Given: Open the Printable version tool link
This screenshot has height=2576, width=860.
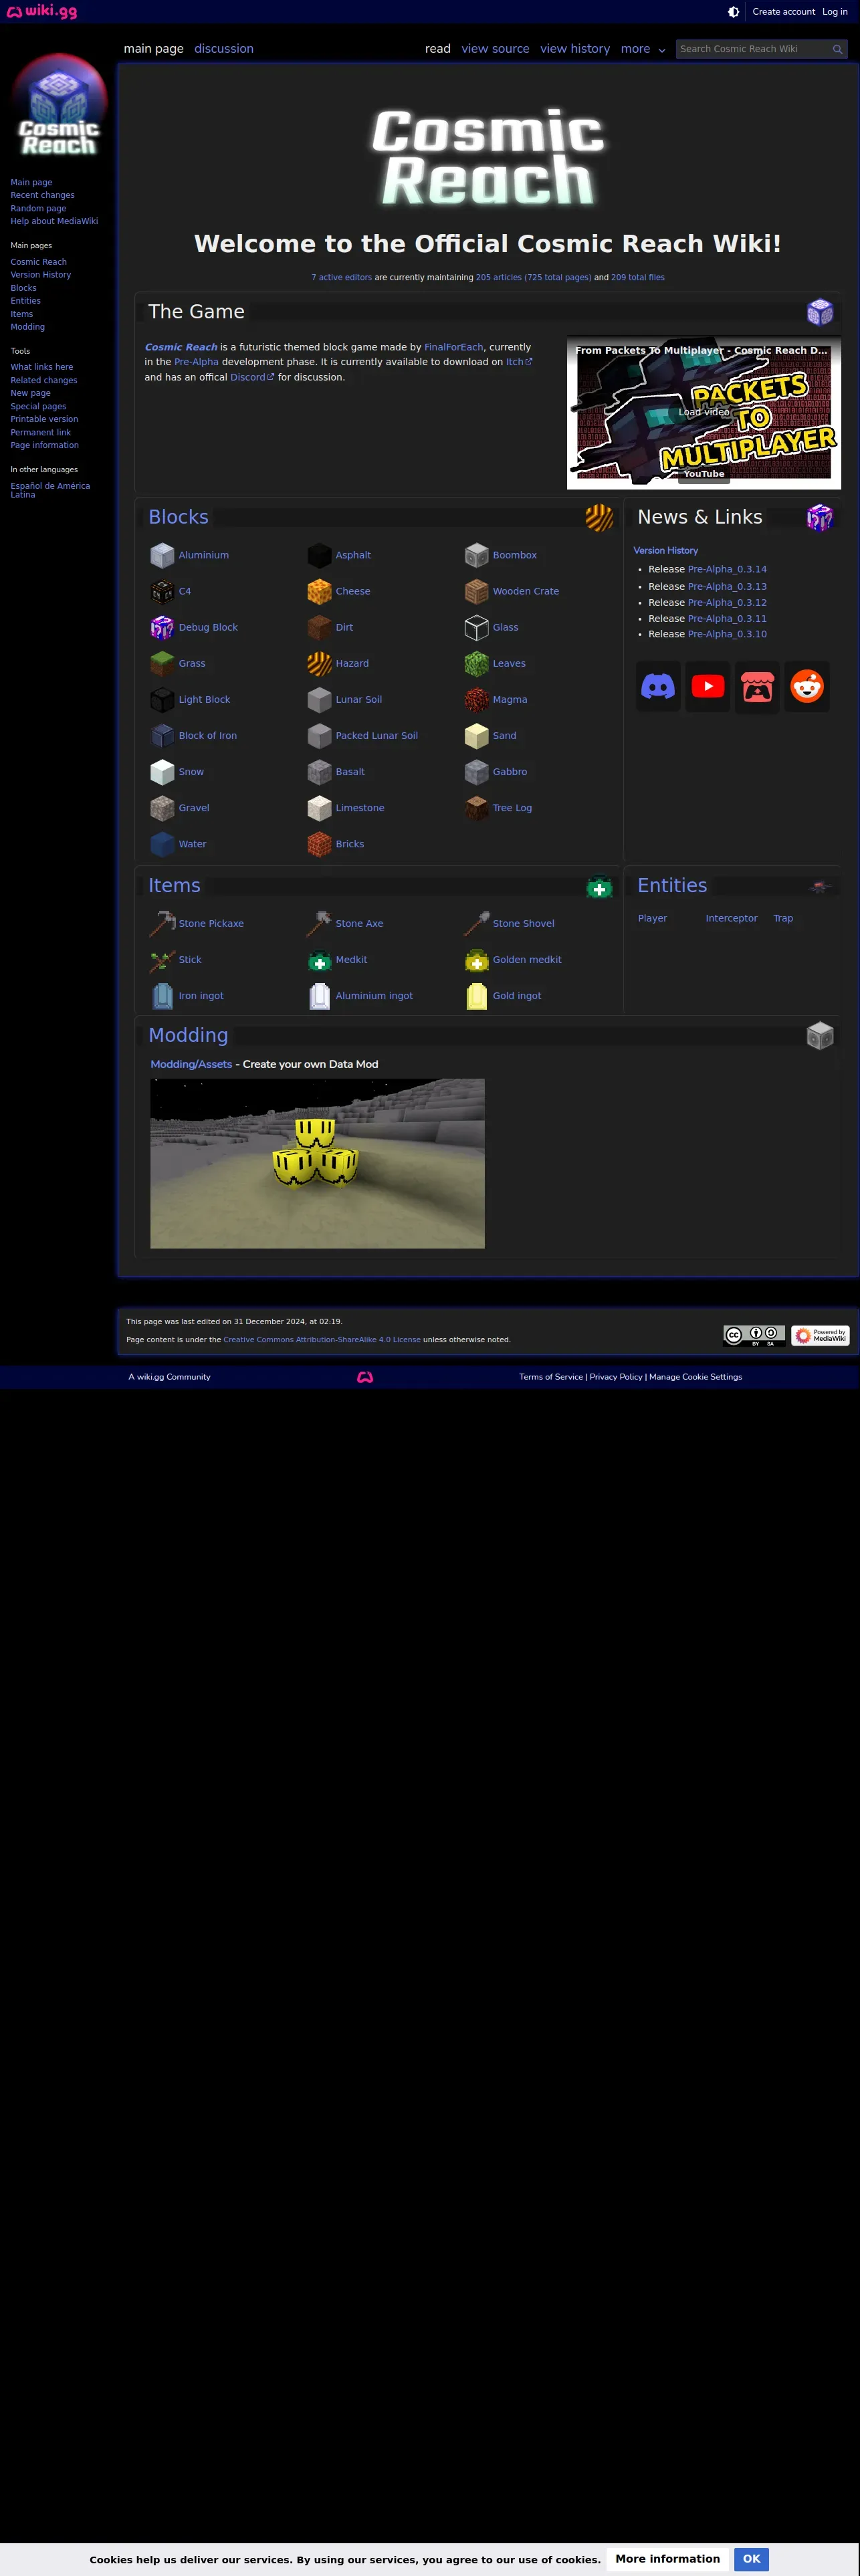Looking at the screenshot, I should [44, 420].
